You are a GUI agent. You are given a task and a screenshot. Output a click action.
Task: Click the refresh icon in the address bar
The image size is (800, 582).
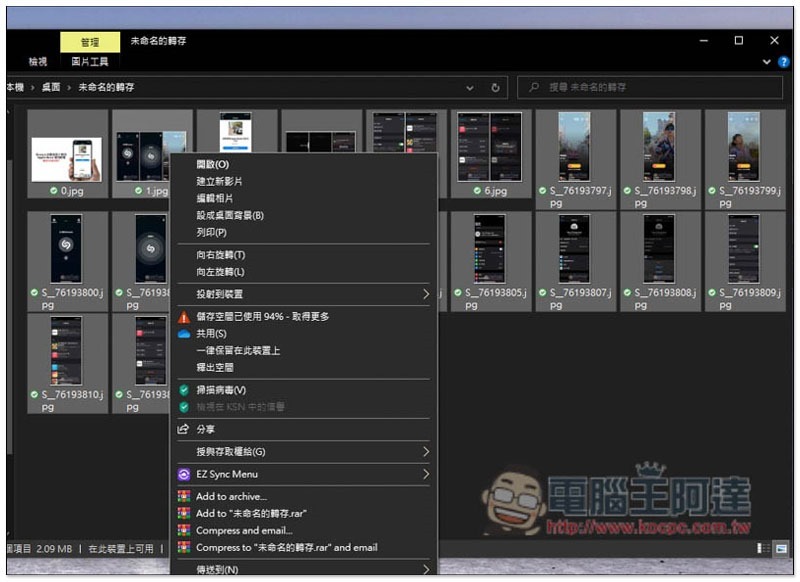[496, 88]
